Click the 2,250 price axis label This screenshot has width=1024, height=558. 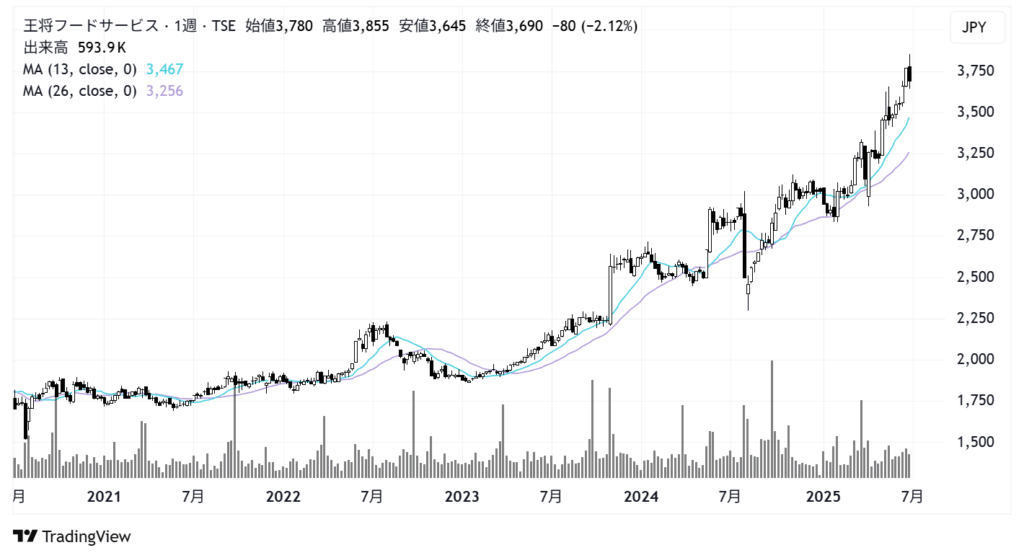(976, 318)
